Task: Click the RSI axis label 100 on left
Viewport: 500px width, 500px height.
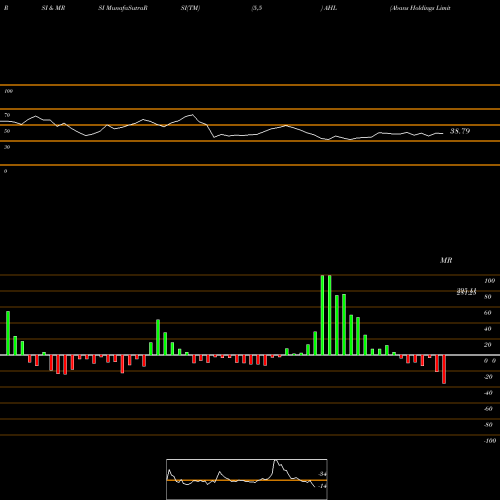Action: (8, 91)
